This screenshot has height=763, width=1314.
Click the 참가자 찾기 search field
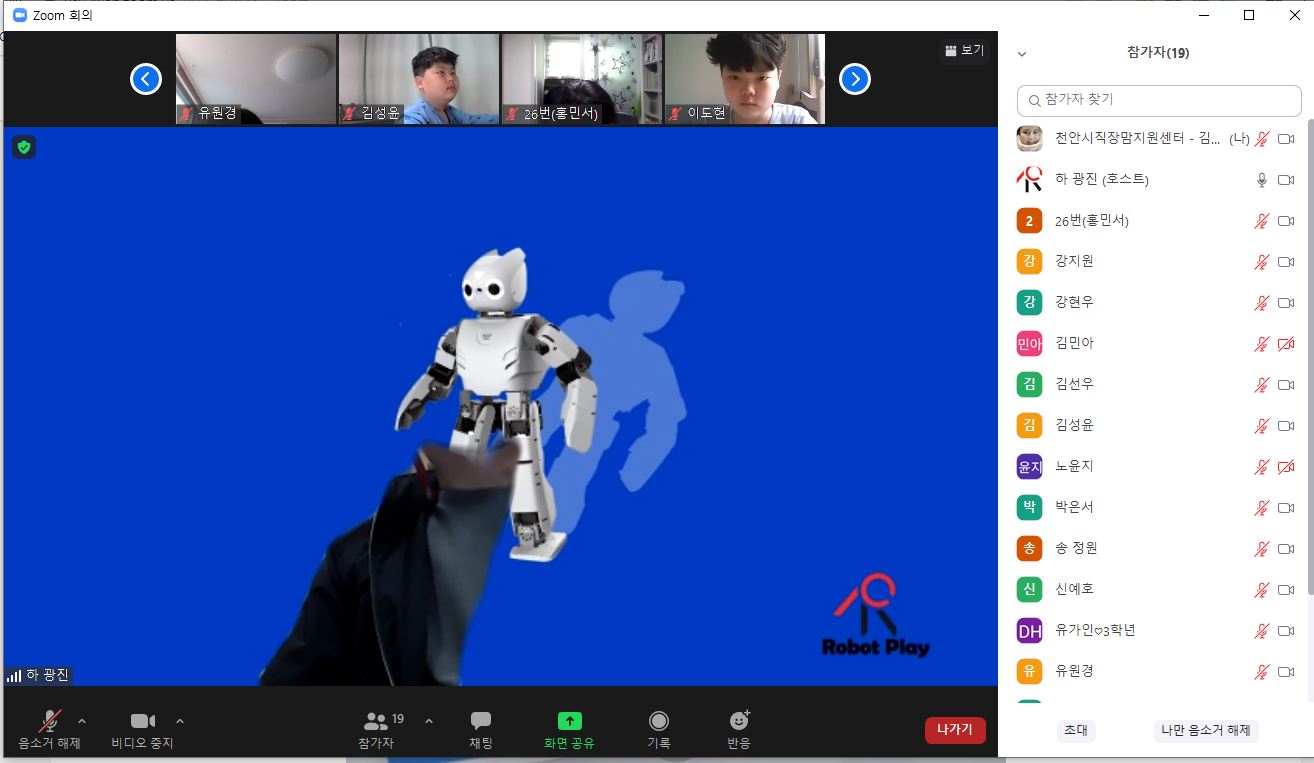(x=1158, y=100)
